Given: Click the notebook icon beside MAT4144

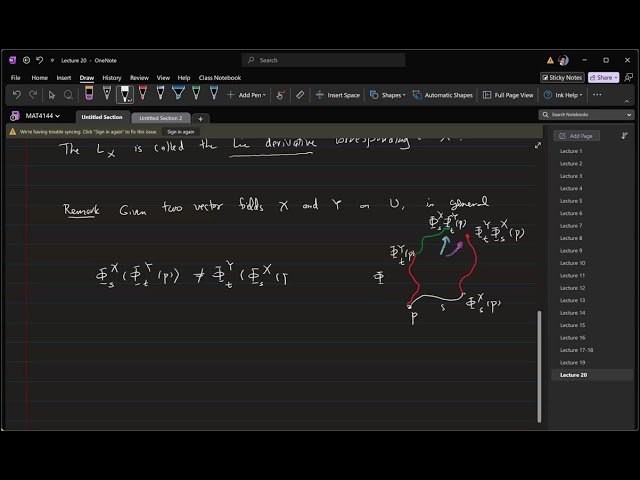Looking at the screenshot, I should (x=15, y=116).
